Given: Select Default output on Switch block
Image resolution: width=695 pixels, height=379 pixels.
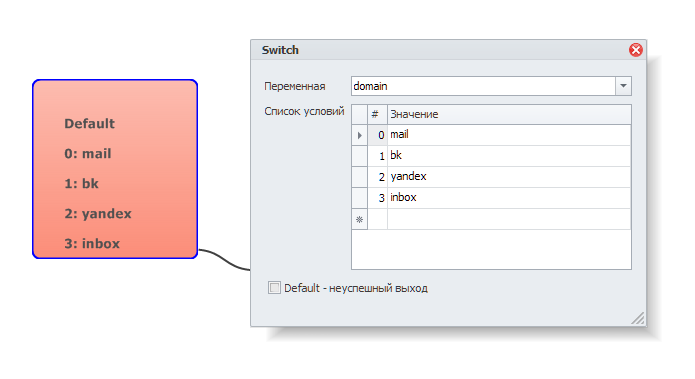Looking at the screenshot, I should pyautogui.click(x=89, y=124).
